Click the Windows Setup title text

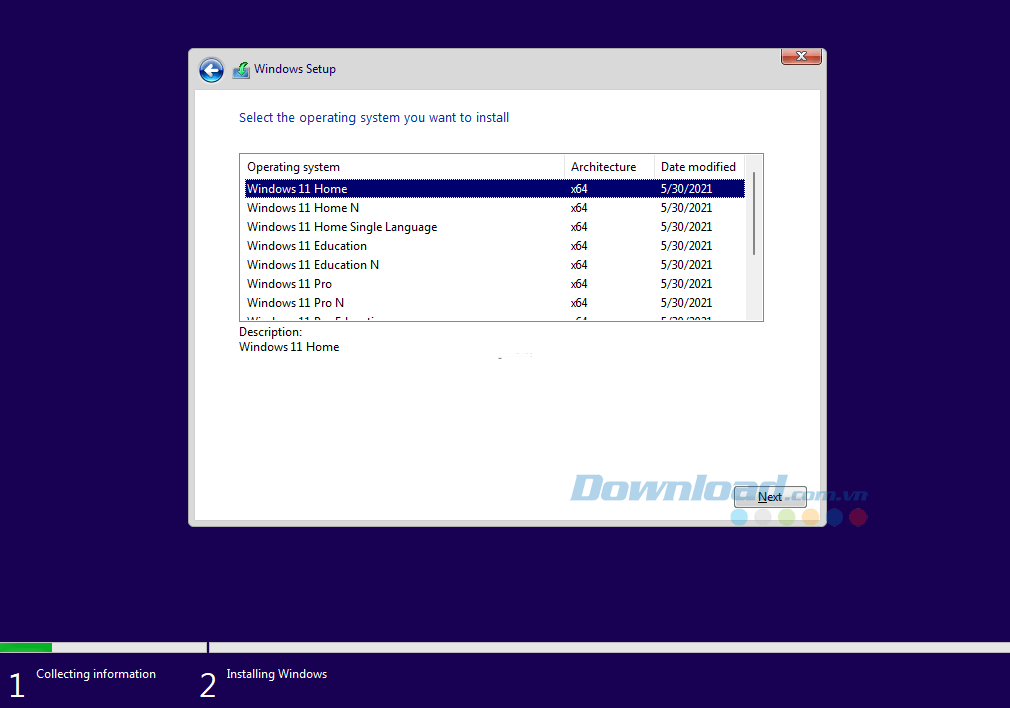(294, 69)
